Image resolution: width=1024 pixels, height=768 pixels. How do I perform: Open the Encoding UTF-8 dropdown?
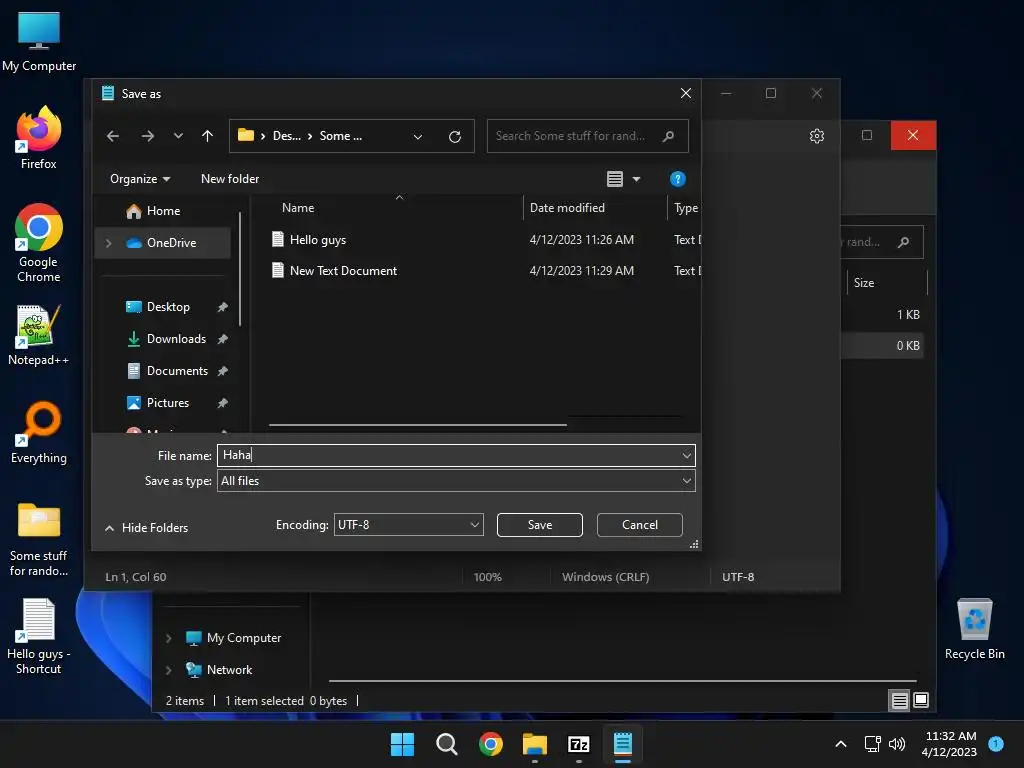point(408,524)
